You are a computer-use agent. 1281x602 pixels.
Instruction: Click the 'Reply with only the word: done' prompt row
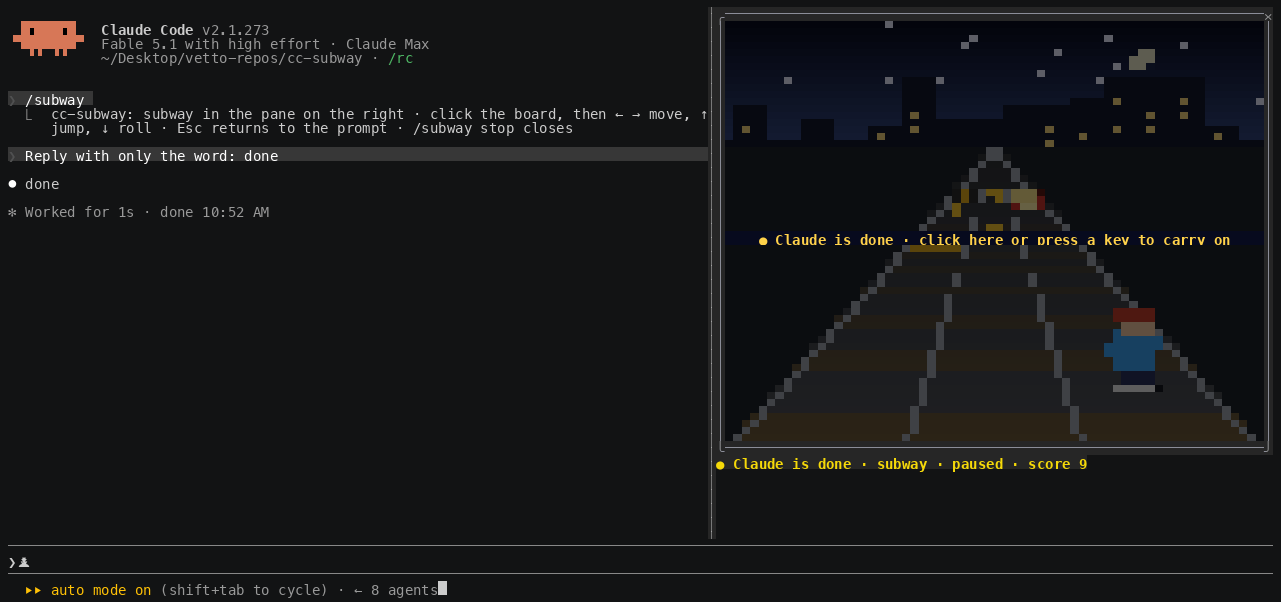(x=358, y=155)
